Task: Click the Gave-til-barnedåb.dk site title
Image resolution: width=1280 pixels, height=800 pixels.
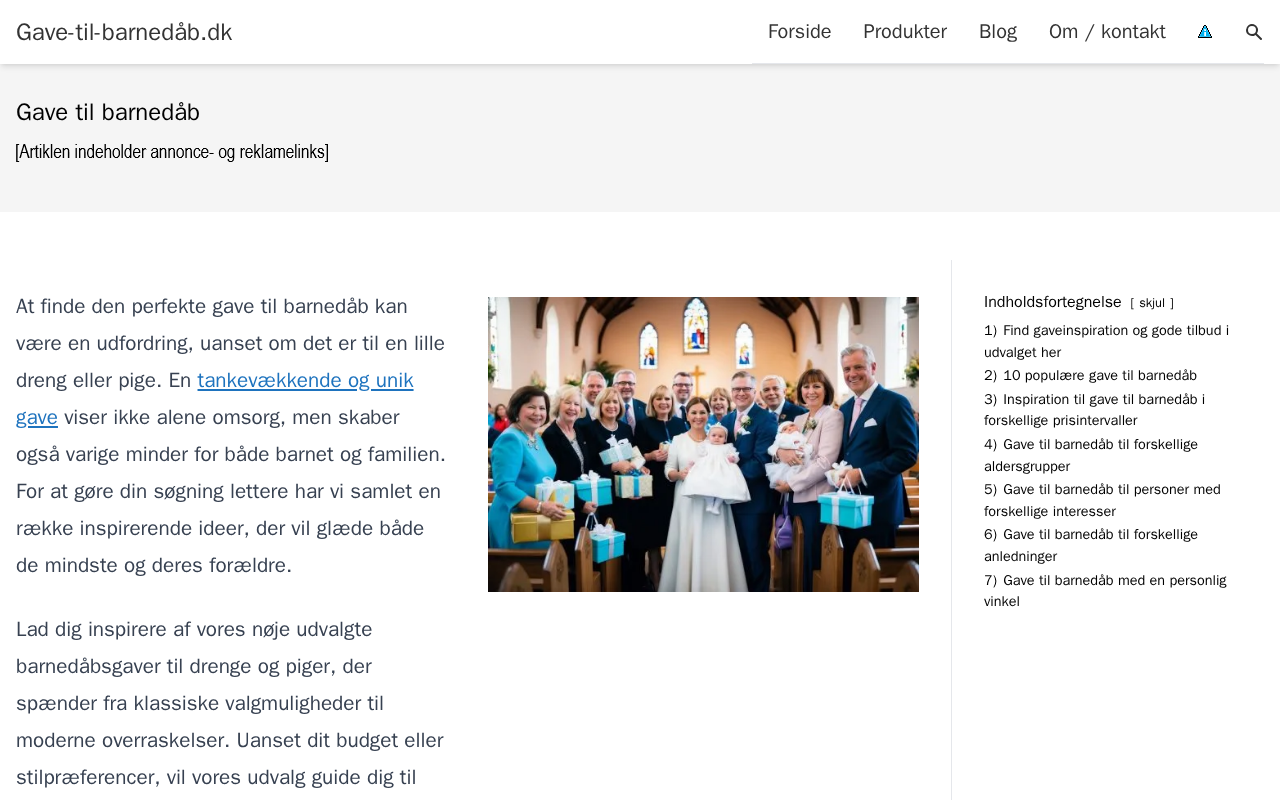Action: (124, 32)
